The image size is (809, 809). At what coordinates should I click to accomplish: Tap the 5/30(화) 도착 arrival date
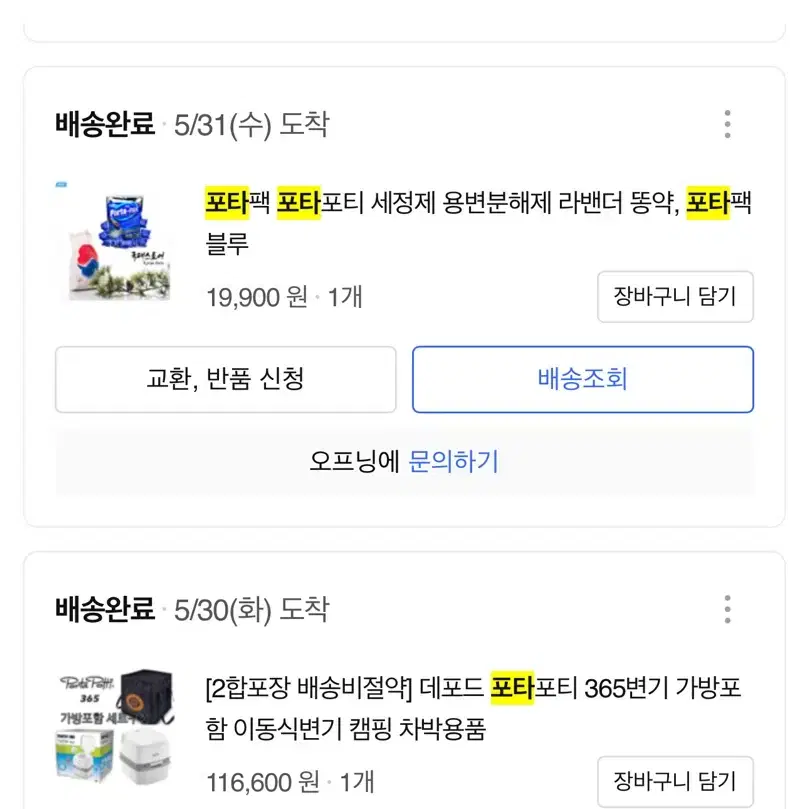[x=251, y=610]
